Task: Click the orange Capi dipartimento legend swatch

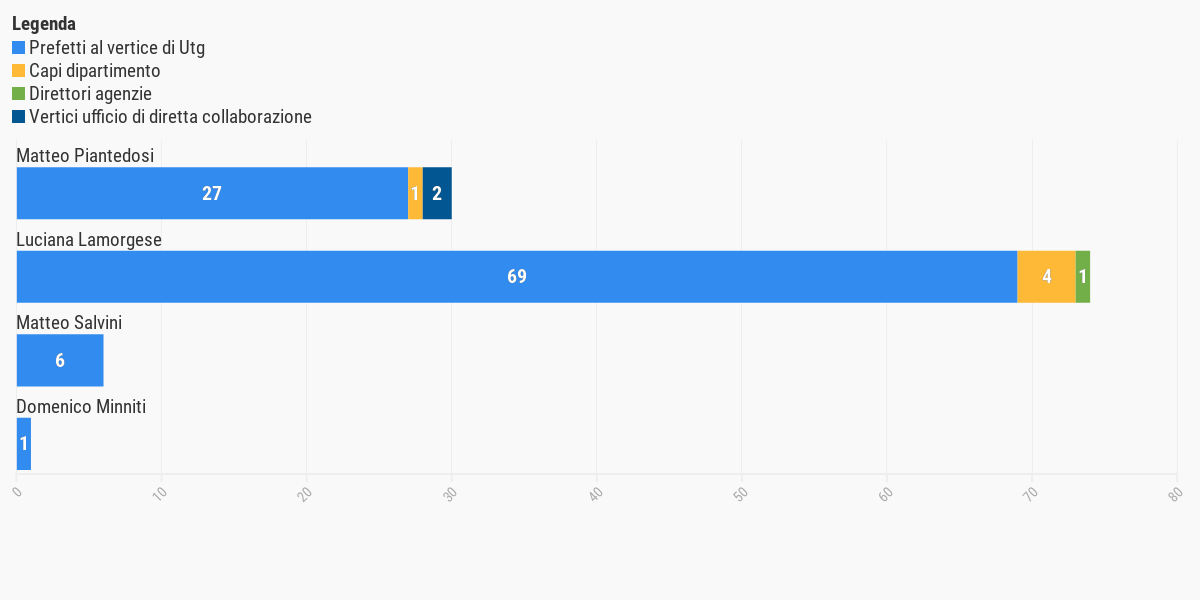Action: point(18,70)
